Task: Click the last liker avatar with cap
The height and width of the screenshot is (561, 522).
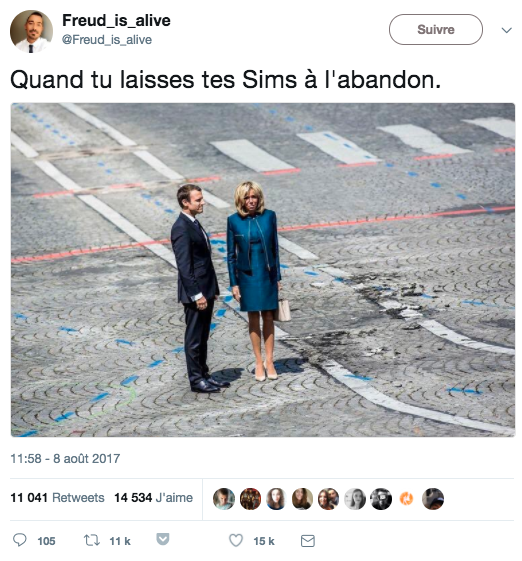Action: click(433, 498)
